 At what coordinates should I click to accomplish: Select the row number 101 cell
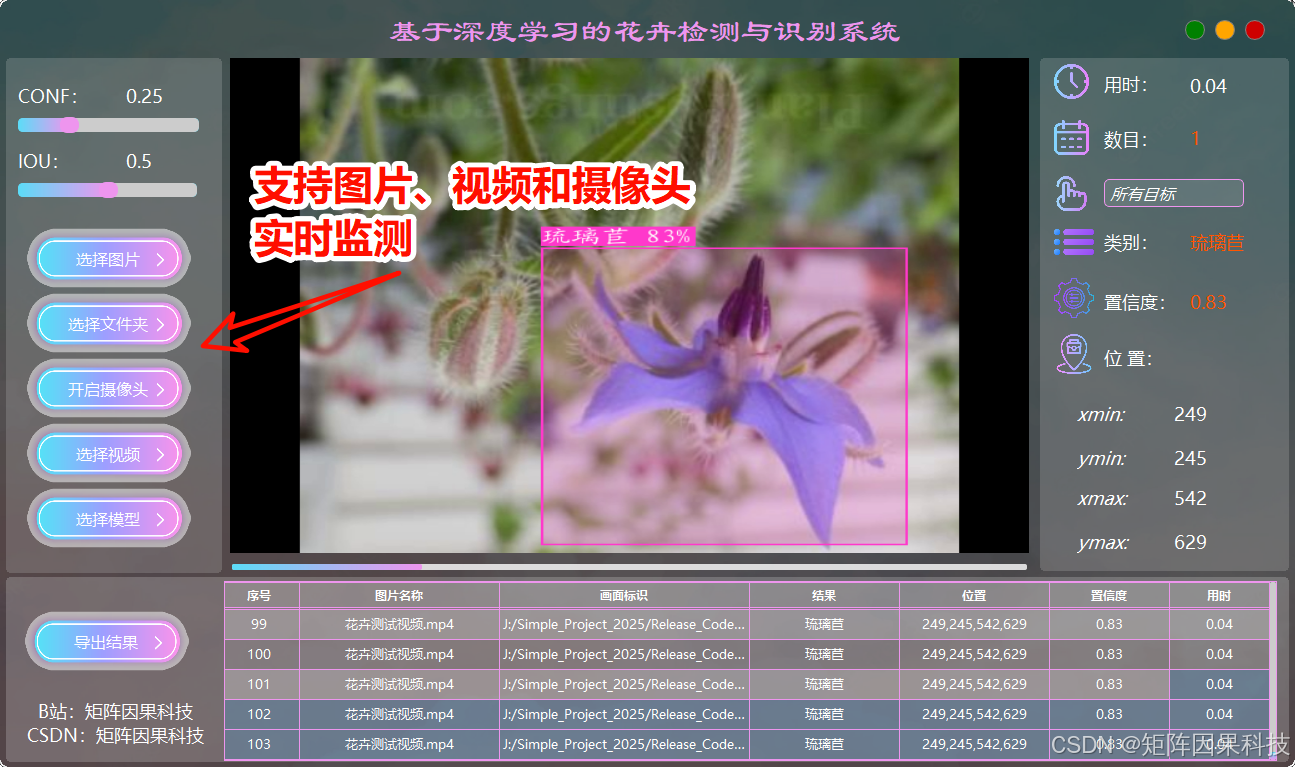pyautogui.click(x=259, y=684)
